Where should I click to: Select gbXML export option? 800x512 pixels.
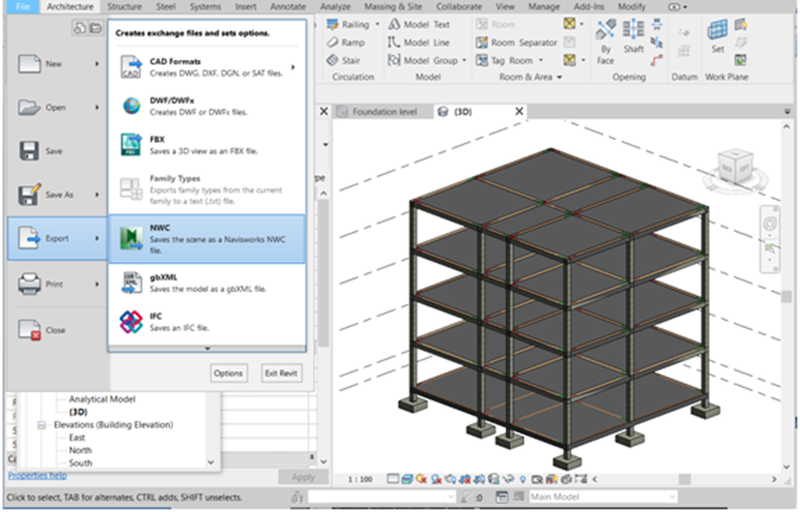pos(207,283)
